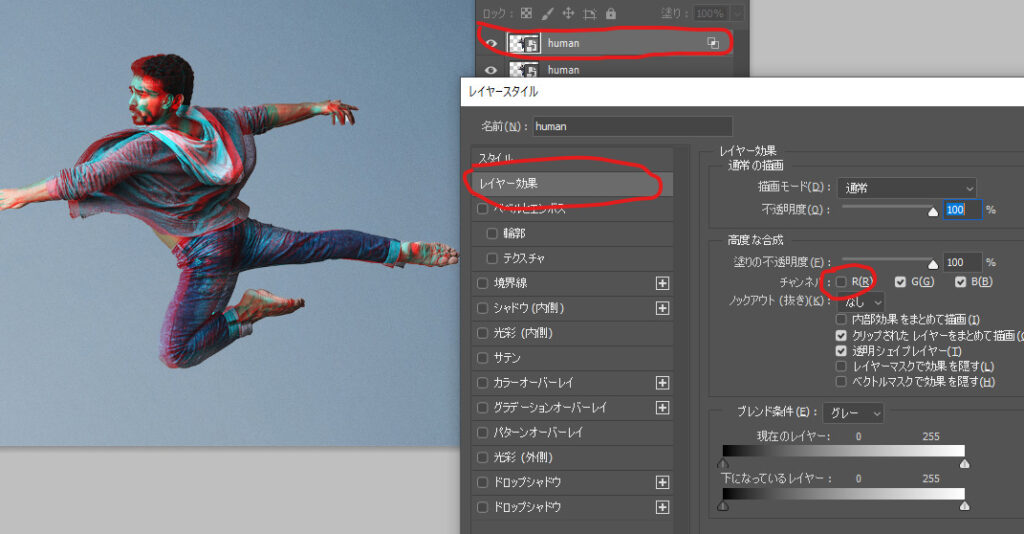Toggle the サテン effect checkbox
This screenshot has width=1024, height=534.
click(x=484, y=358)
